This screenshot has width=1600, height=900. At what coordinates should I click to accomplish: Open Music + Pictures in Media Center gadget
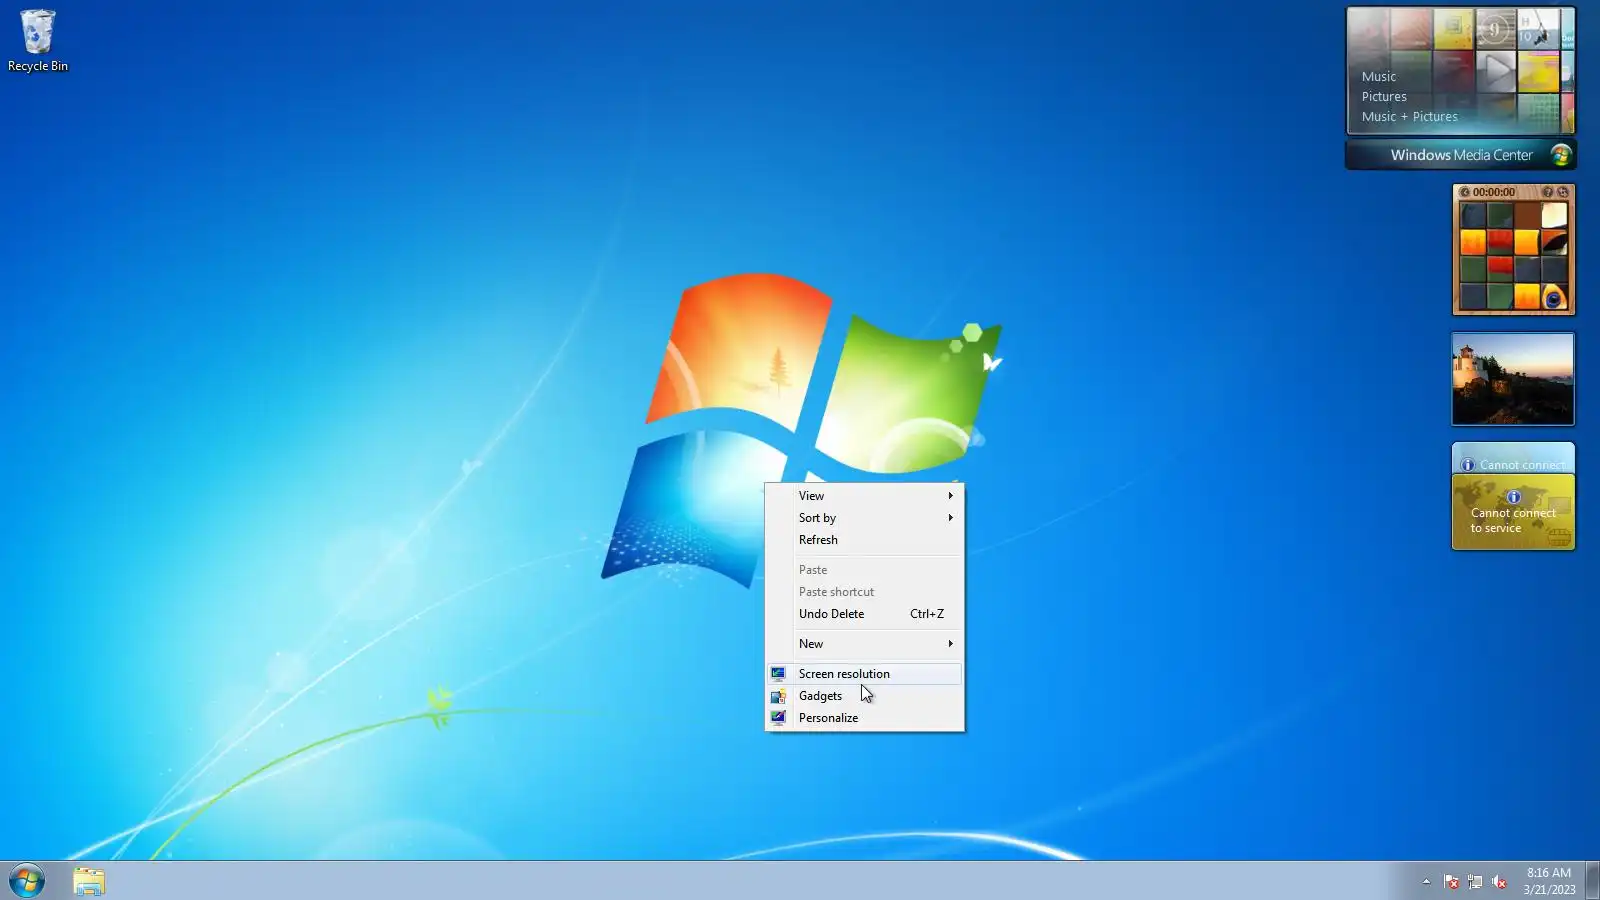[1410, 117]
